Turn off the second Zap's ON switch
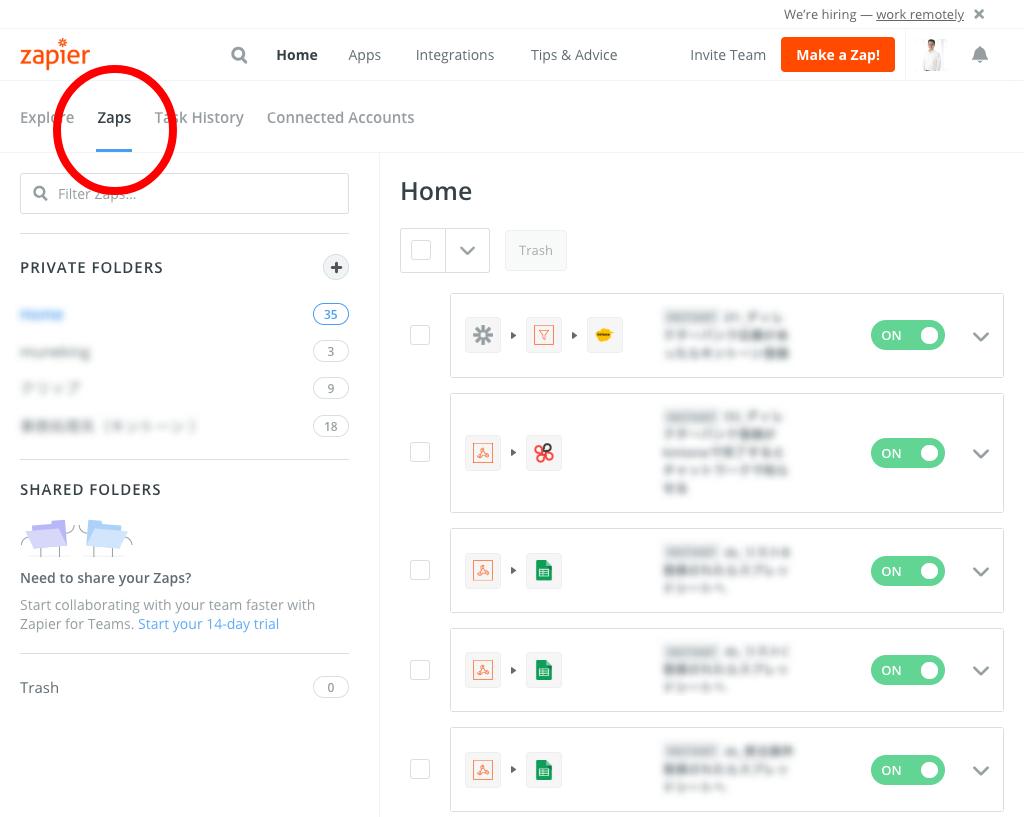This screenshot has width=1024, height=817. click(x=908, y=453)
